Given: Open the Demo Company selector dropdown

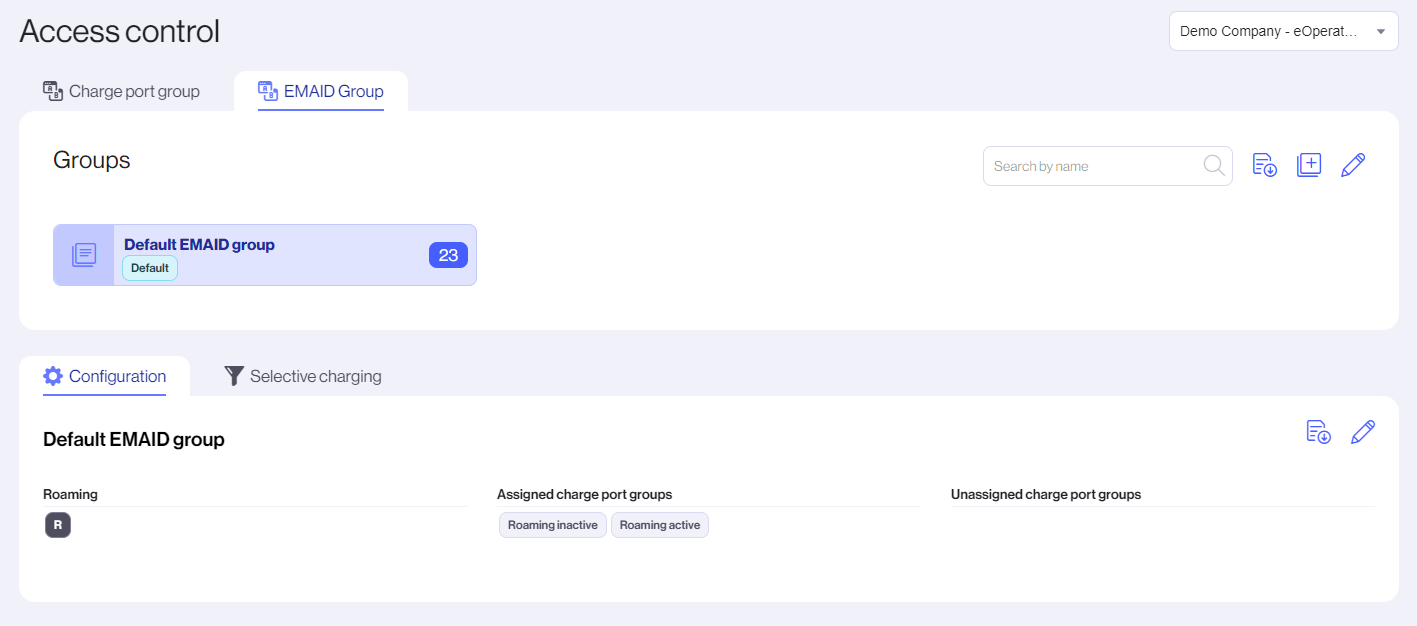Looking at the screenshot, I should [1283, 31].
